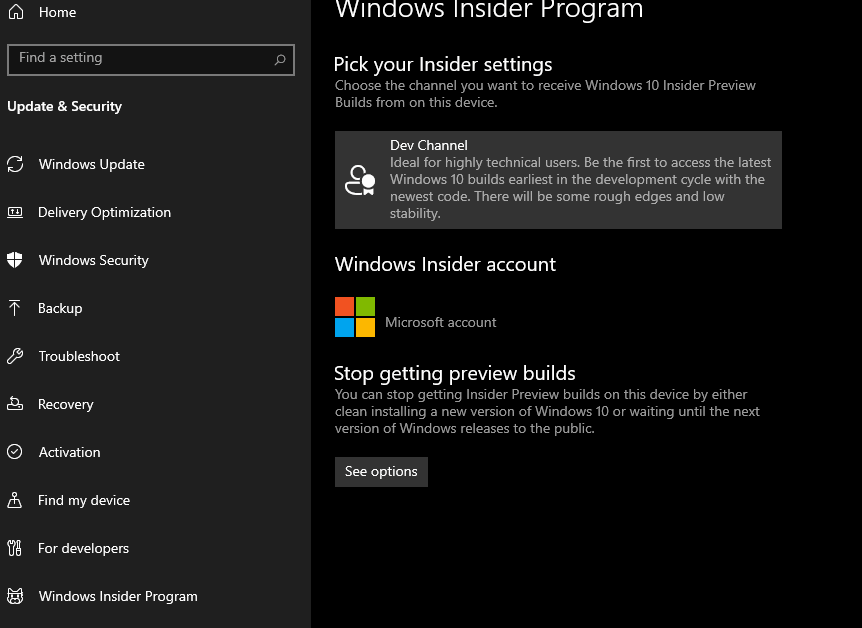Open the Troubleshoot page
Viewport: 862px width, 628px height.
pyautogui.click(x=79, y=356)
